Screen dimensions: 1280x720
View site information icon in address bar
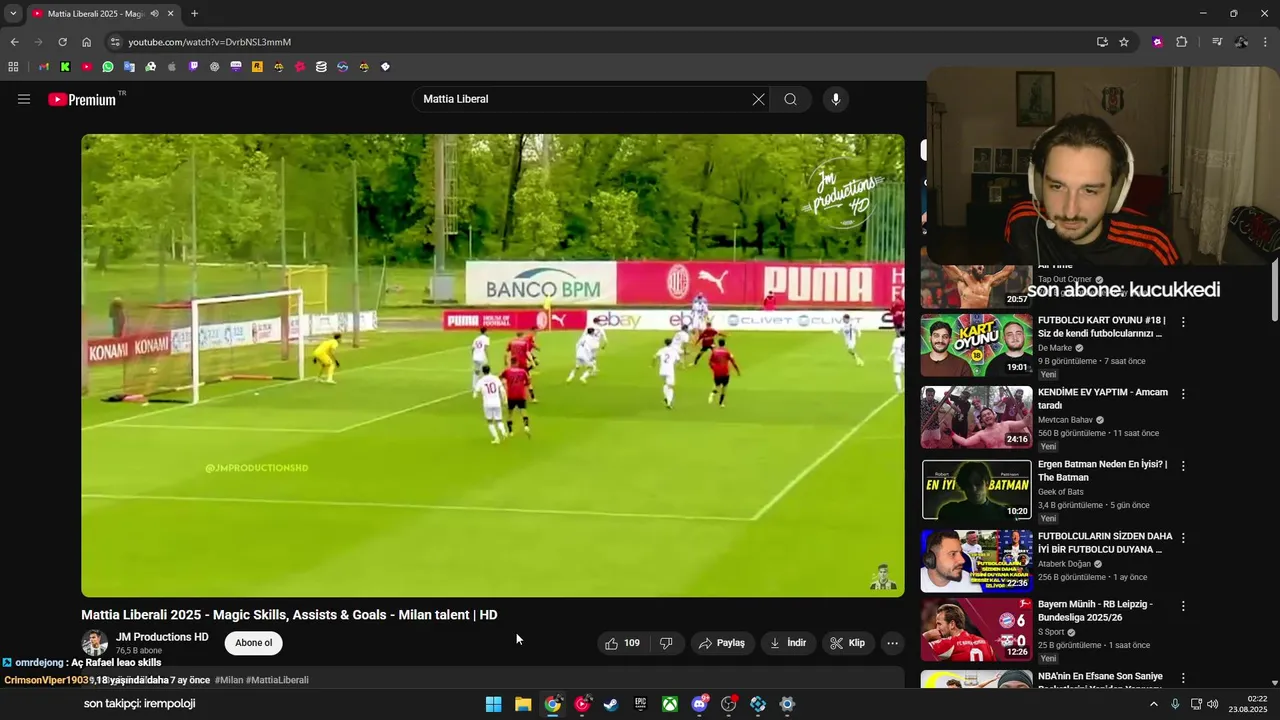[x=115, y=42]
